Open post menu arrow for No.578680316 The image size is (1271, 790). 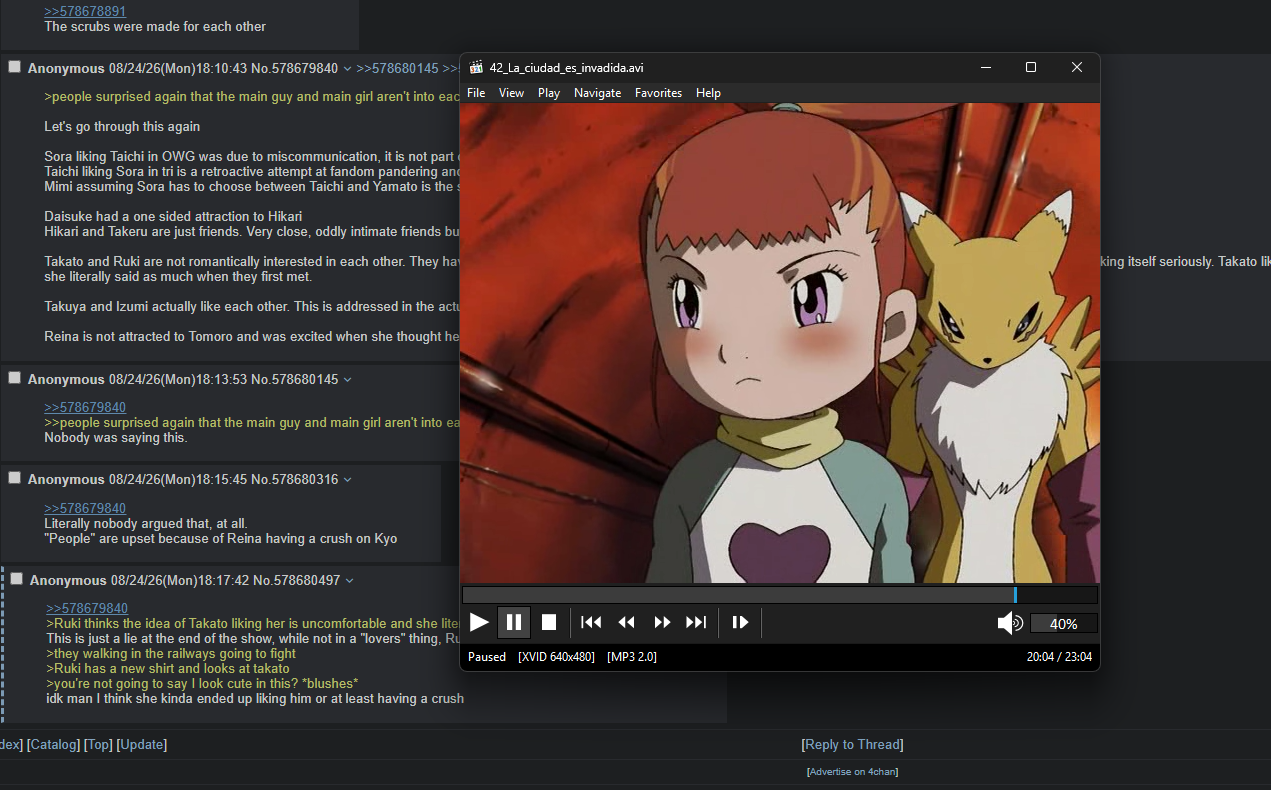[347, 480]
